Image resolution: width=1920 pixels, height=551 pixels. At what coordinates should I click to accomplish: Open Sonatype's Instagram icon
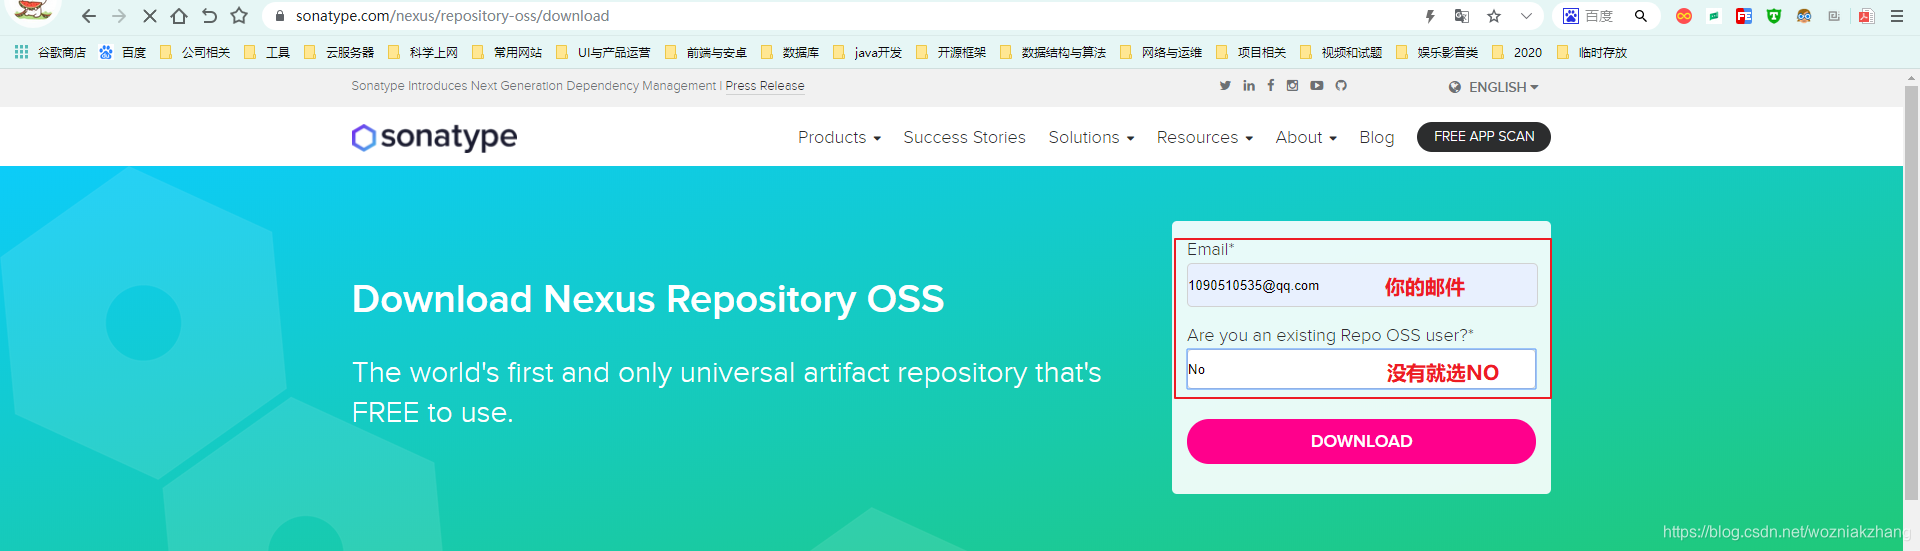click(1292, 86)
